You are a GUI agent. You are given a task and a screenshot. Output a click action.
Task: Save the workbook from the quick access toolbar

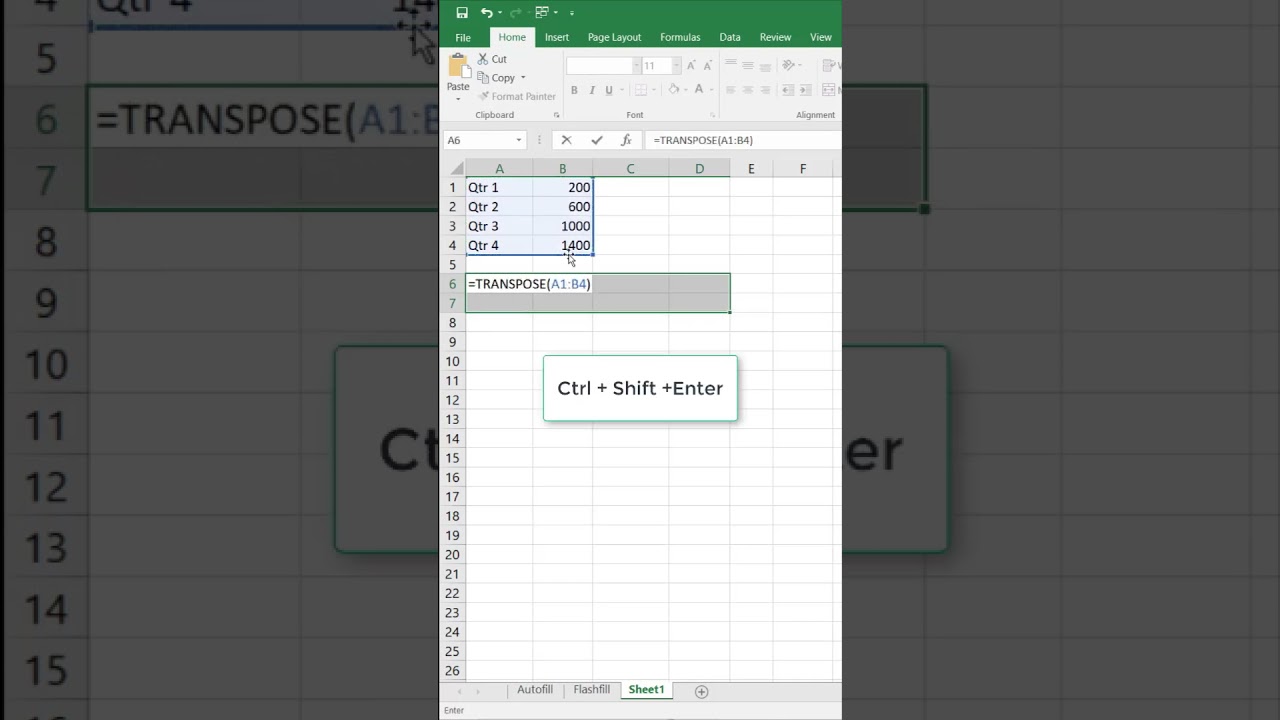[462, 13]
